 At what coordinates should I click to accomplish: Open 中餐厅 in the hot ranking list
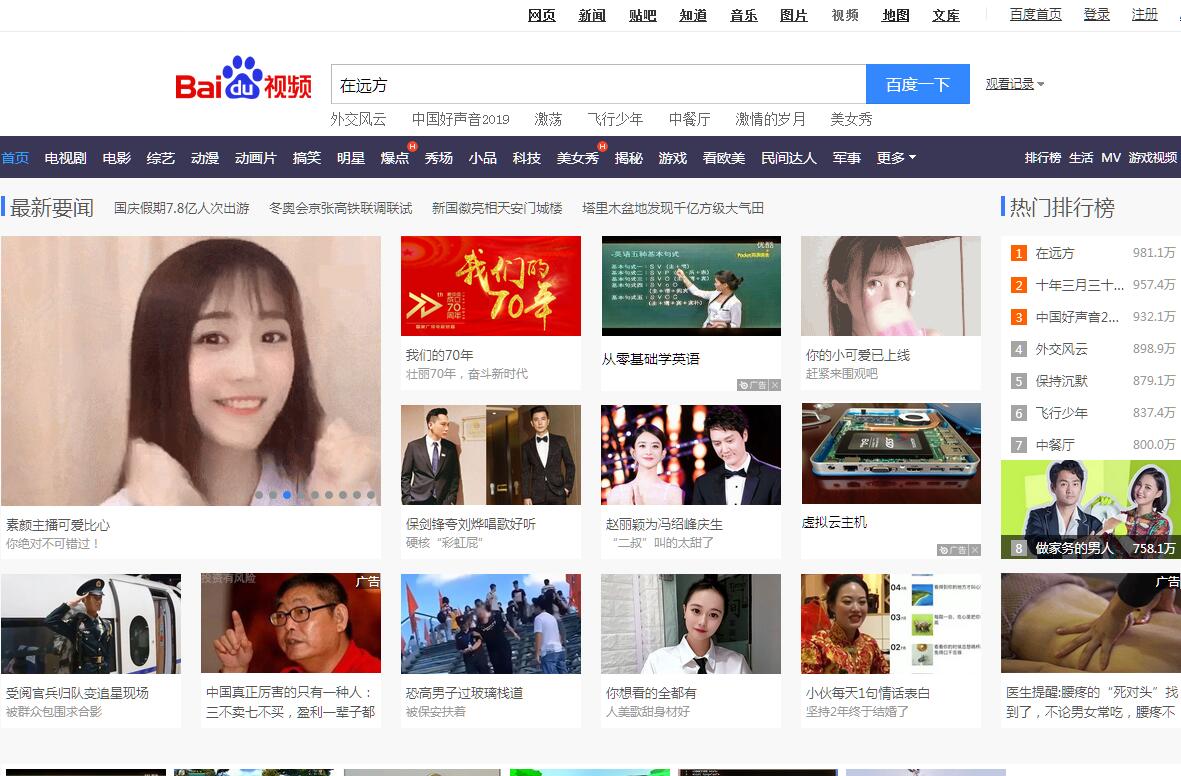click(1054, 445)
